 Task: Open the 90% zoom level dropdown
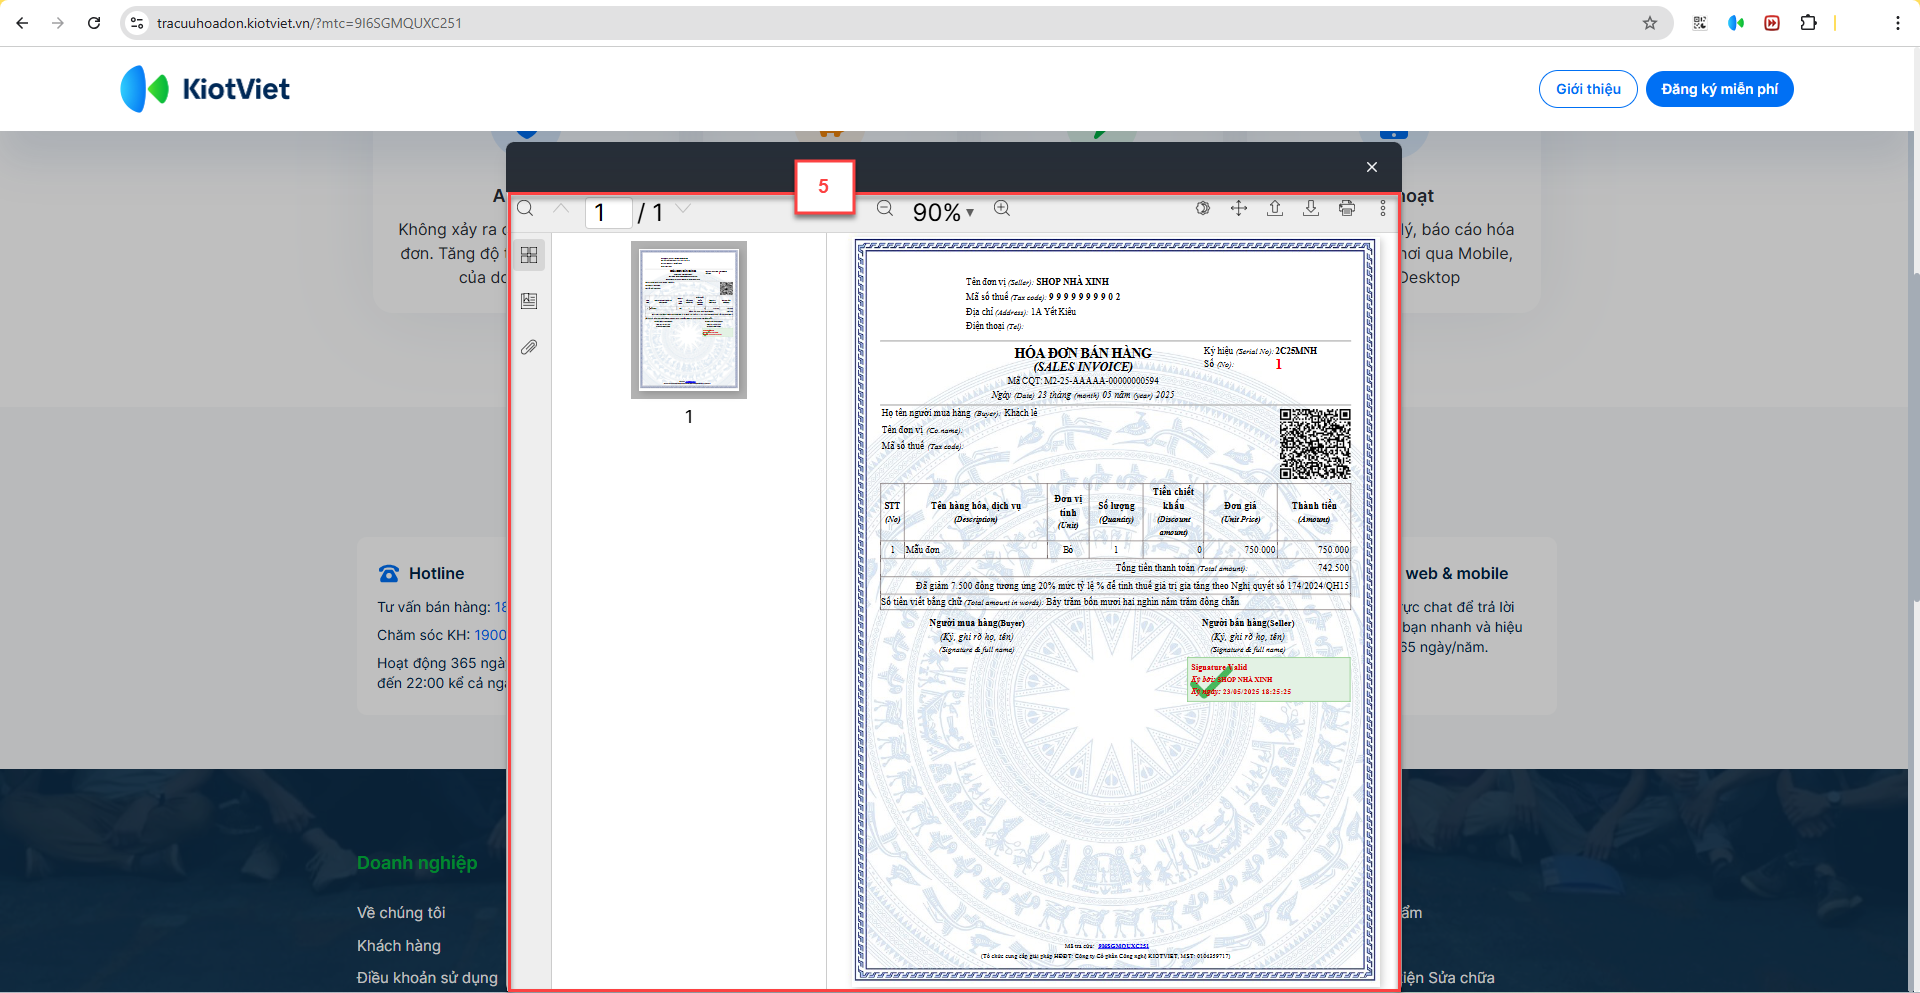(x=943, y=212)
